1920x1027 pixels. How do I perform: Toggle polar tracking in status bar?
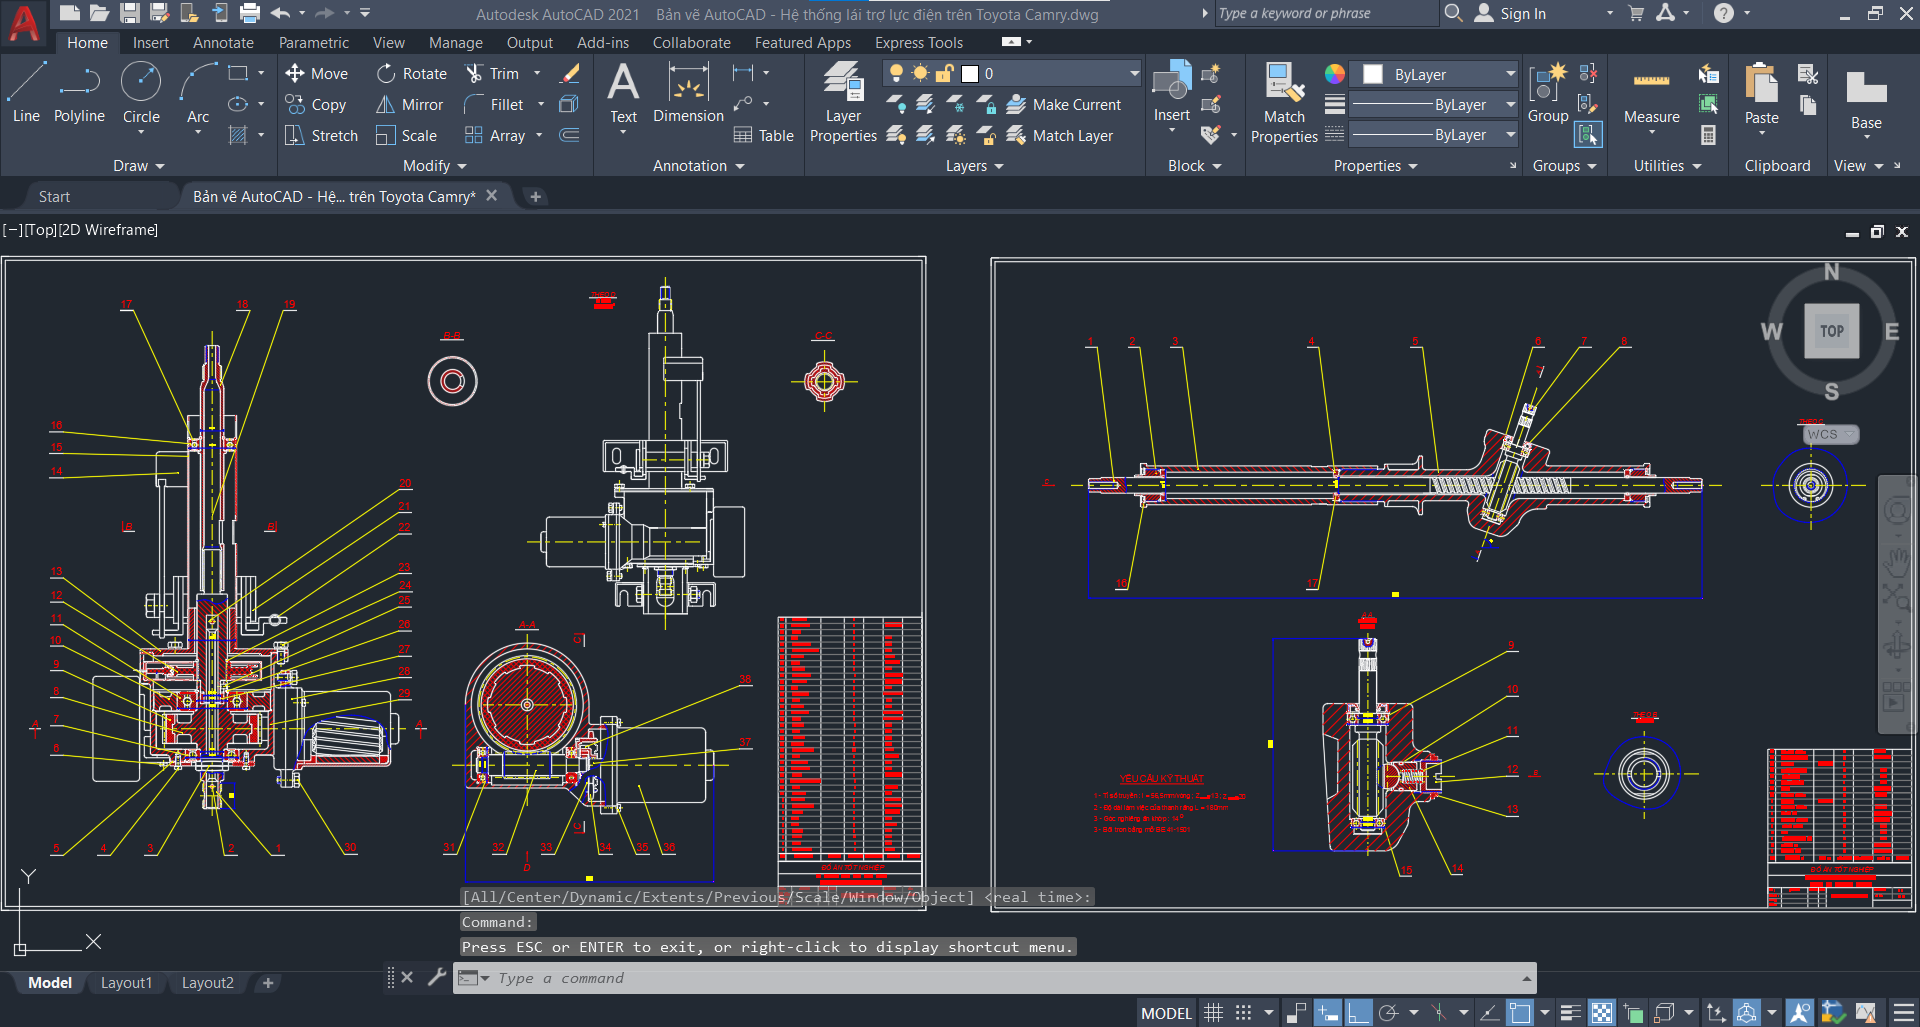coord(1388,1013)
